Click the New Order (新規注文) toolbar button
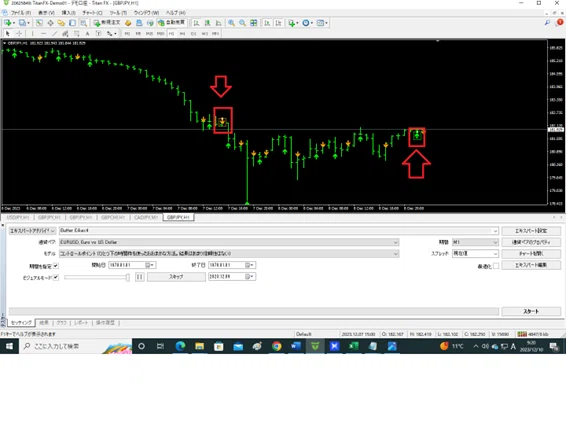The width and height of the screenshot is (566, 435). pyautogui.click(x=107, y=23)
